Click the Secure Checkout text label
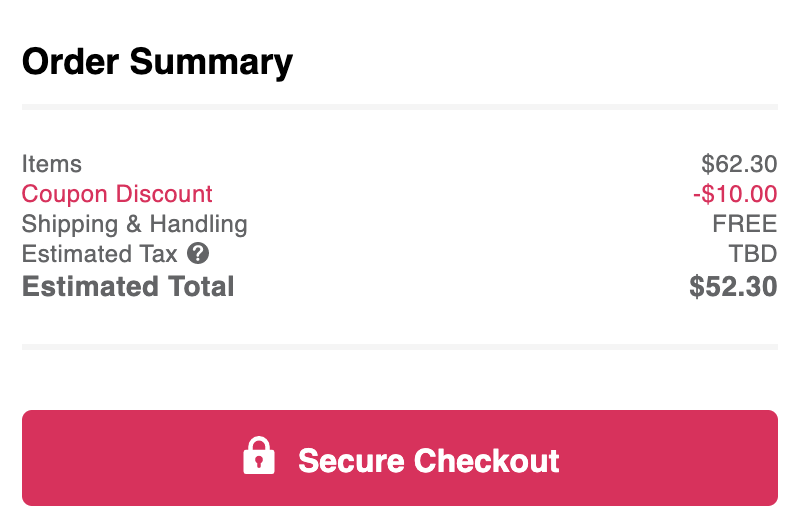This screenshot has height=520, width=802. [x=429, y=461]
